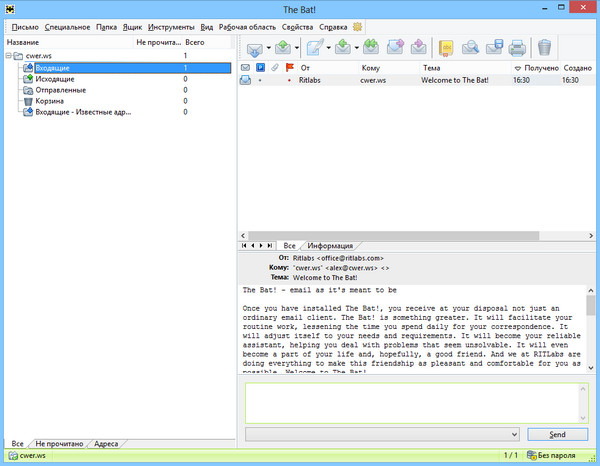Select the Корзина folder

point(51,101)
